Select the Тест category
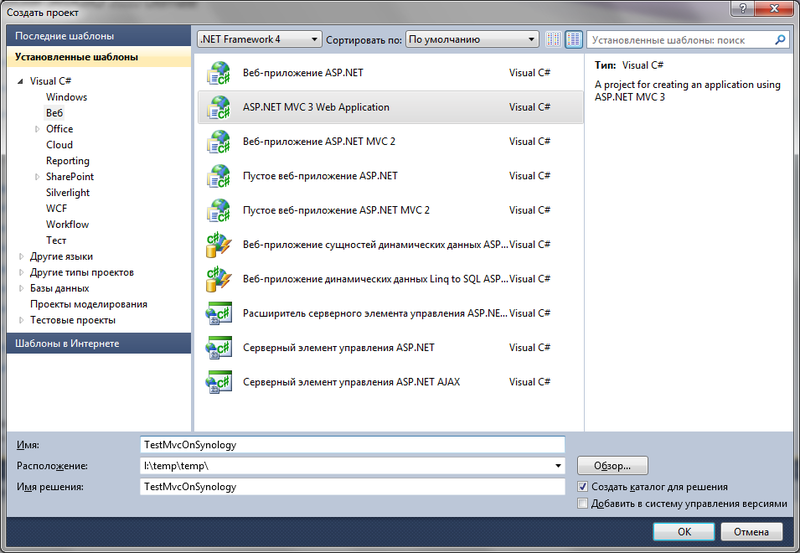Screen dimensions: 800x553 pyautogui.click(x=56, y=240)
